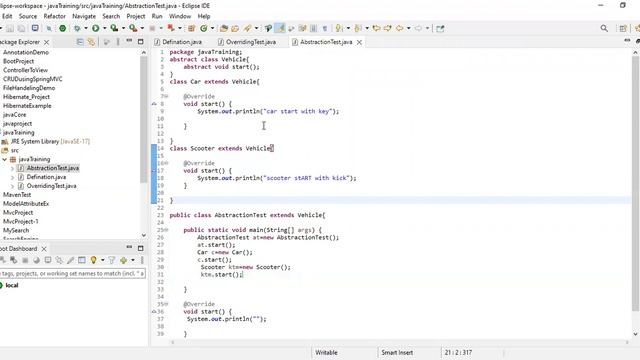Screen dimensions: 640x360
Task: Collapse the @Override fold on line 16
Action: pyautogui.click(x=166, y=163)
